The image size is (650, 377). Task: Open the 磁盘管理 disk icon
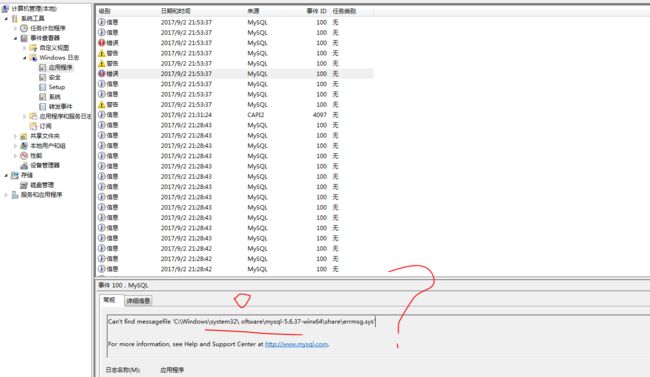pos(24,185)
